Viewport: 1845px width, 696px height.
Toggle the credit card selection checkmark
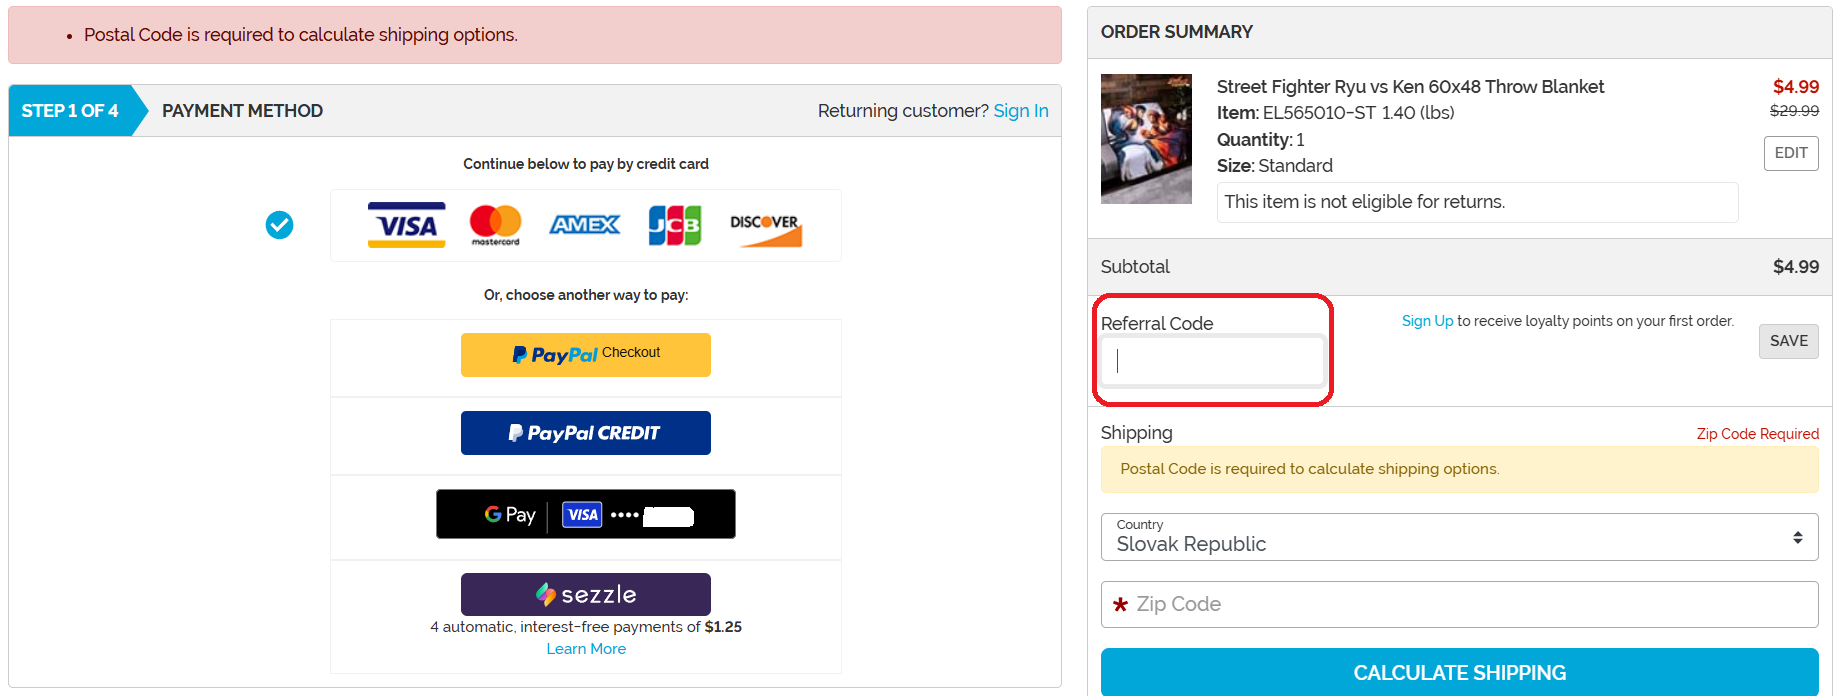280,225
